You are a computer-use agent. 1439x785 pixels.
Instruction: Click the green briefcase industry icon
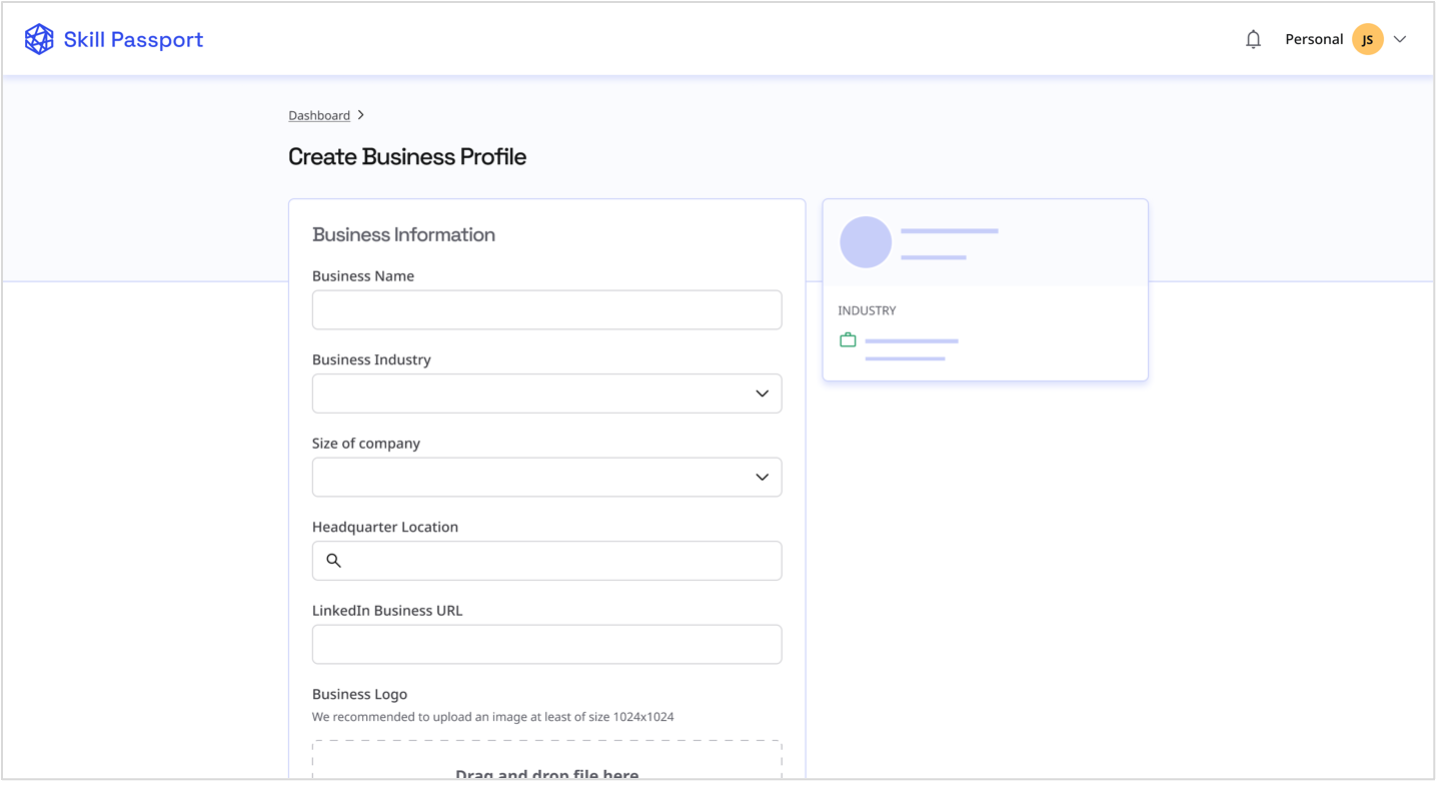(x=848, y=340)
